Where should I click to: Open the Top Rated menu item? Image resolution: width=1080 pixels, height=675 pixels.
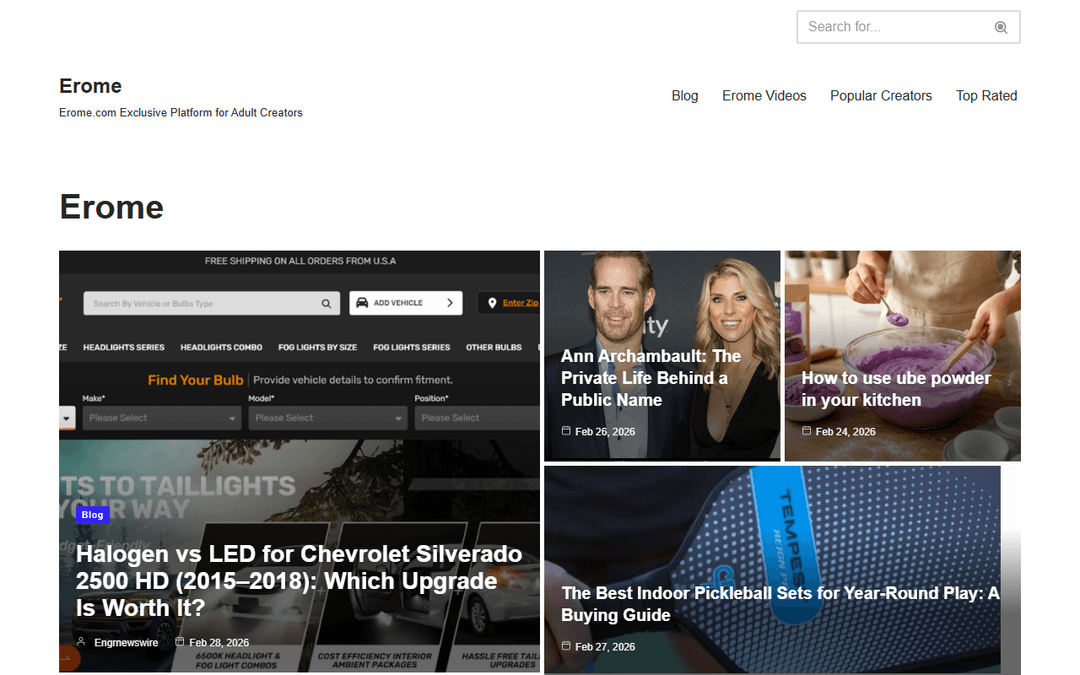986,96
